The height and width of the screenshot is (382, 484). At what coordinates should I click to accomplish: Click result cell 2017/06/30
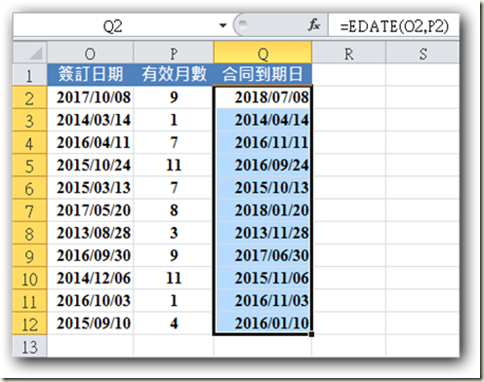click(263, 256)
